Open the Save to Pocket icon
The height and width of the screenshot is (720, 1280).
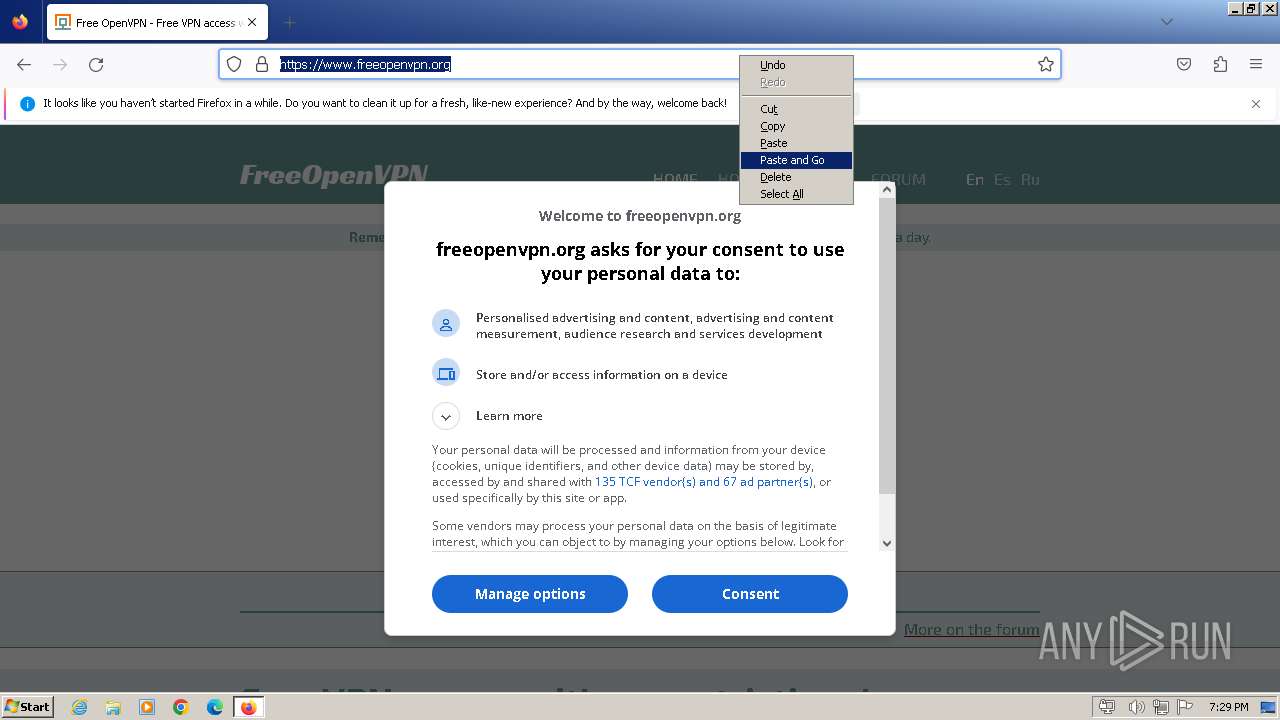[1184, 64]
